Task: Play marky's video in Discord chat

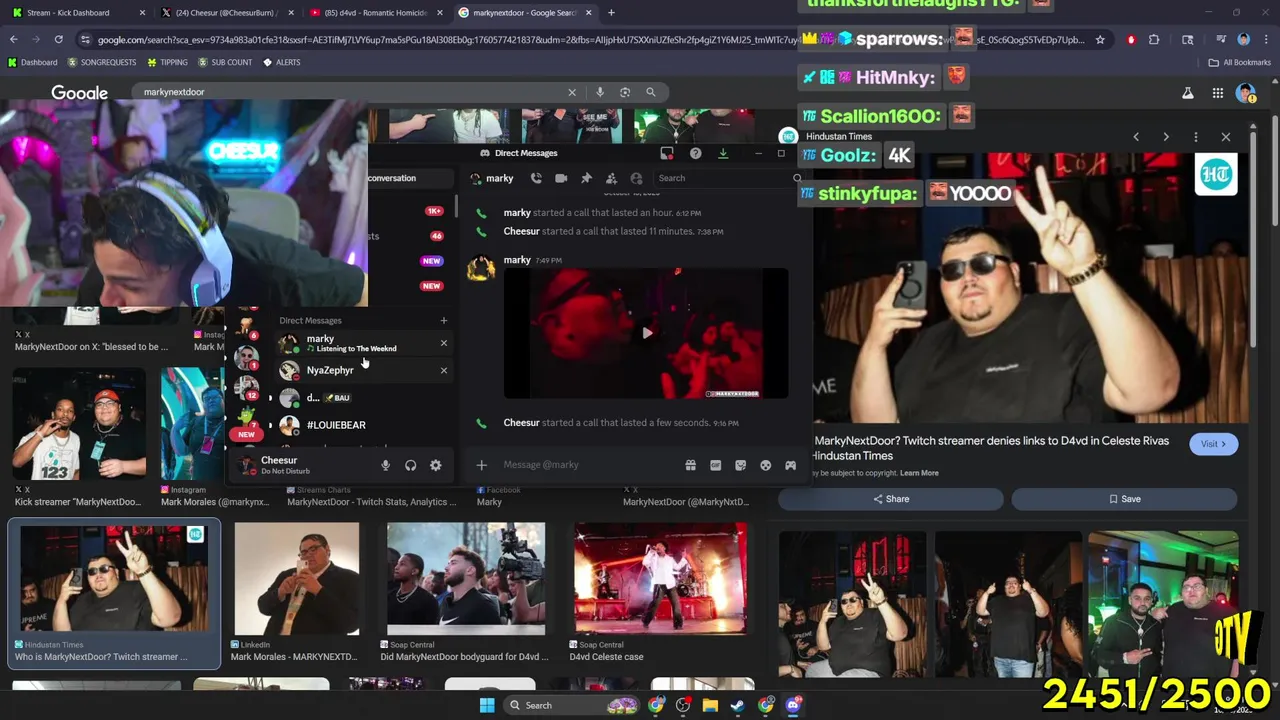Action: tap(646, 333)
